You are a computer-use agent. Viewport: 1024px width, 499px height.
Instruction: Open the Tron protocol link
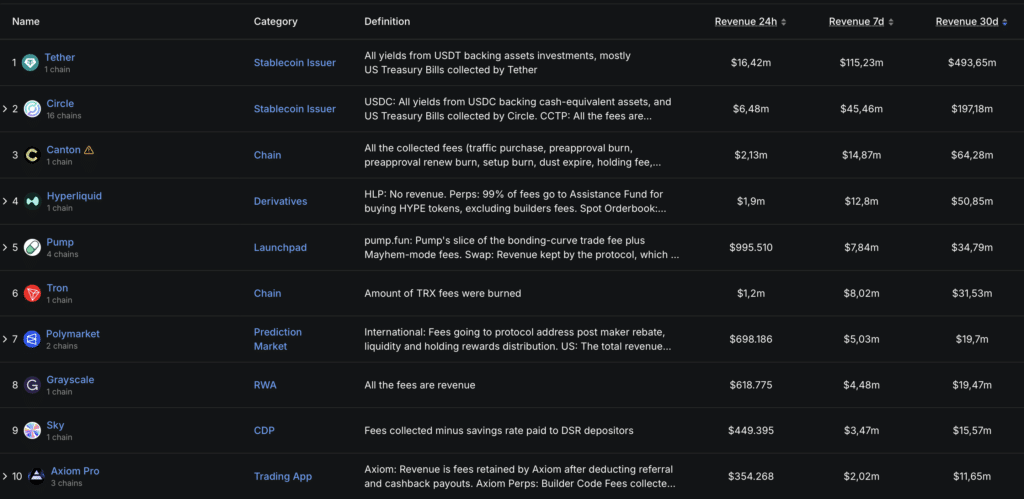(57, 288)
